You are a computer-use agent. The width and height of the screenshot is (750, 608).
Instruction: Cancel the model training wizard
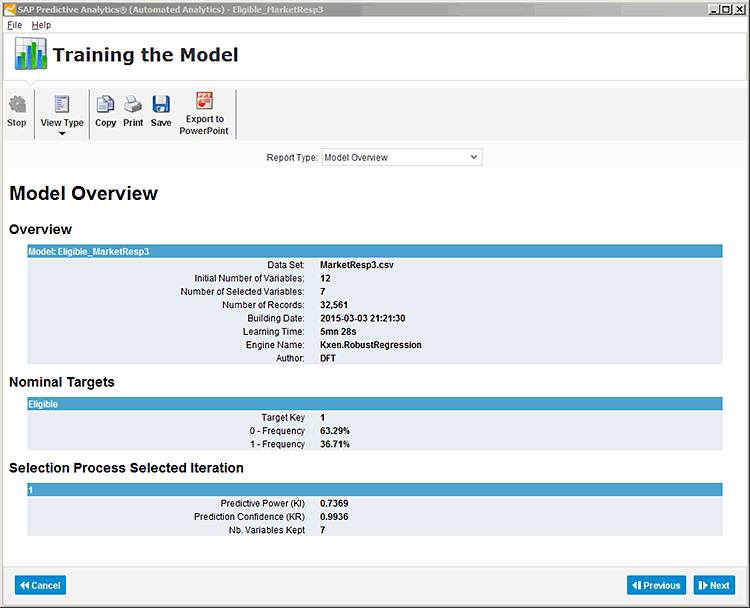(40, 585)
